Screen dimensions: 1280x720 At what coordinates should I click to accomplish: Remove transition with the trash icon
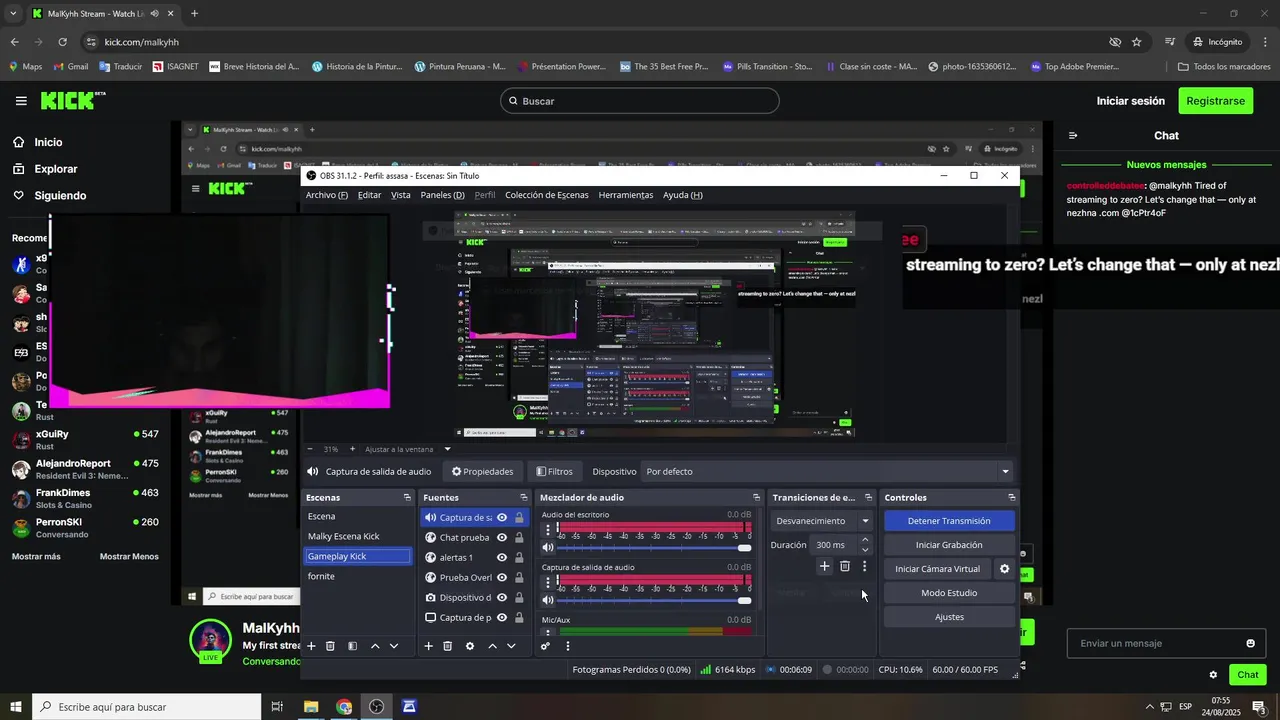[x=844, y=566]
